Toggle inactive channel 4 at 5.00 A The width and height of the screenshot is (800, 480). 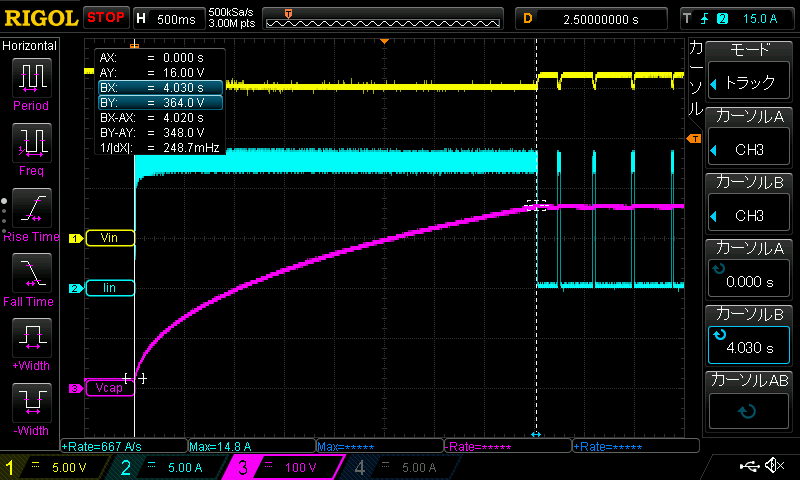tap(401, 467)
